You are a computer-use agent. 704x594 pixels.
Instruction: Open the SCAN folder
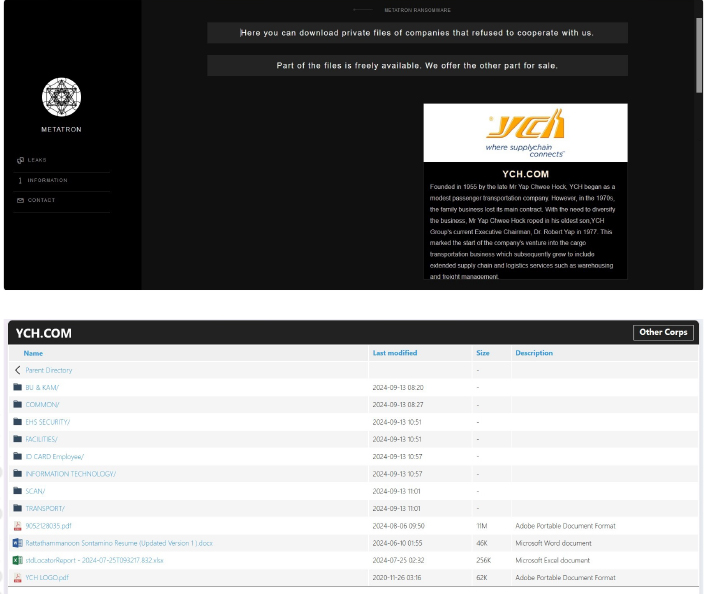(x=35, y=491)
